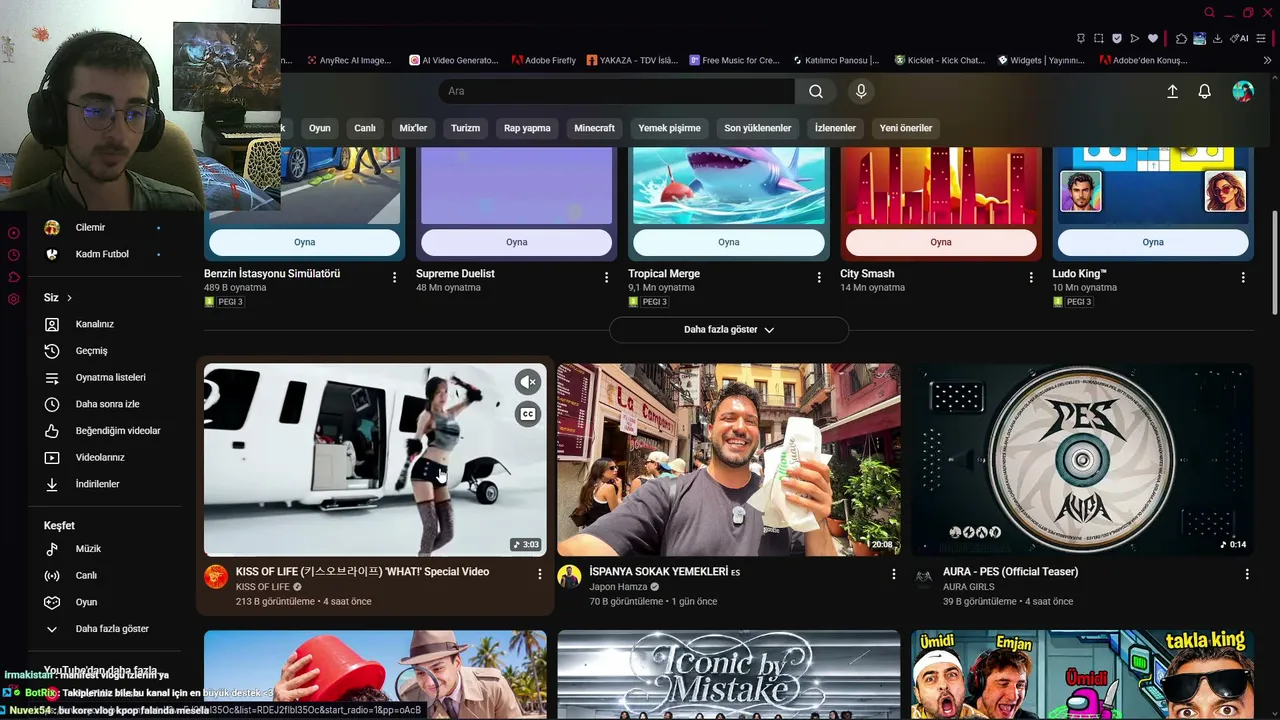Screen dimensions: 1280x720
Task: Start voice search with the microphone icon
Action: point(861,91)
